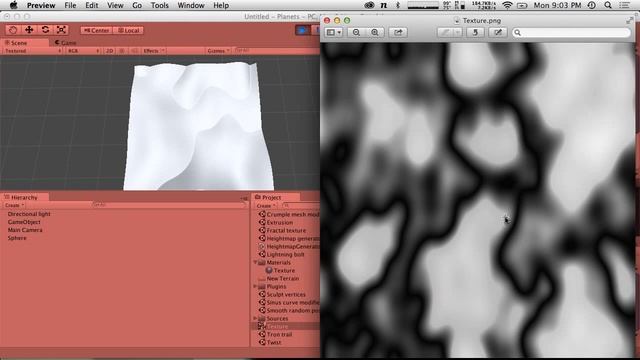Click the Sinus curve modifier script icon

pos(262,302)
